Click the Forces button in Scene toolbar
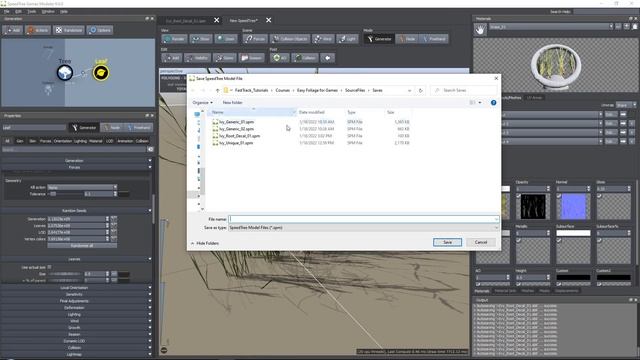640x360 pixels. 255,39
